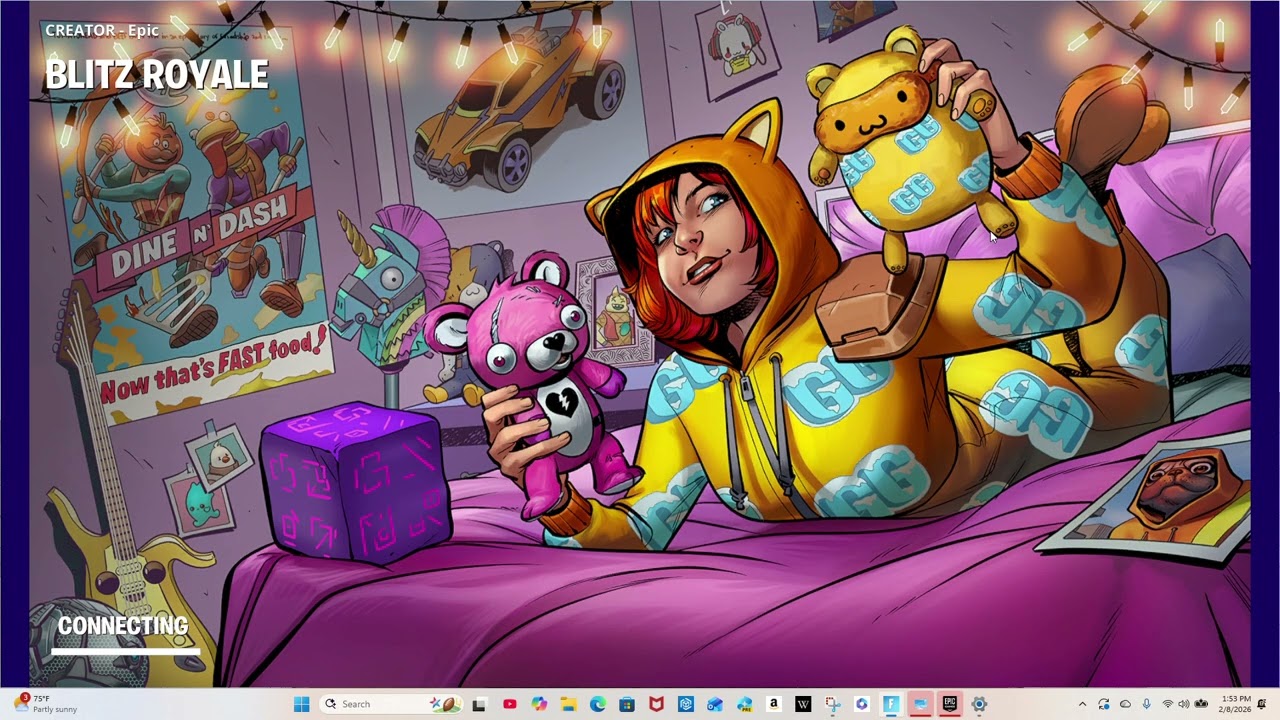
Task: Open the Settings gear in taskbar
Action: (979, 704)
